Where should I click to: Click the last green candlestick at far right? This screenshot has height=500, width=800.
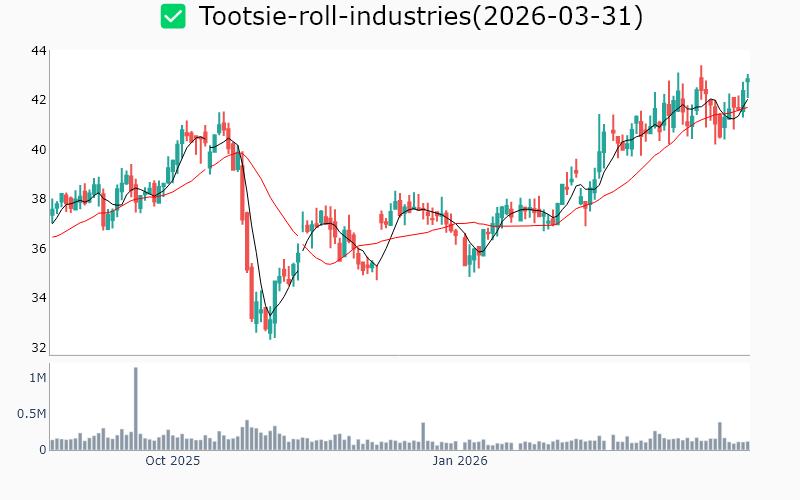[x=747, y=80]
